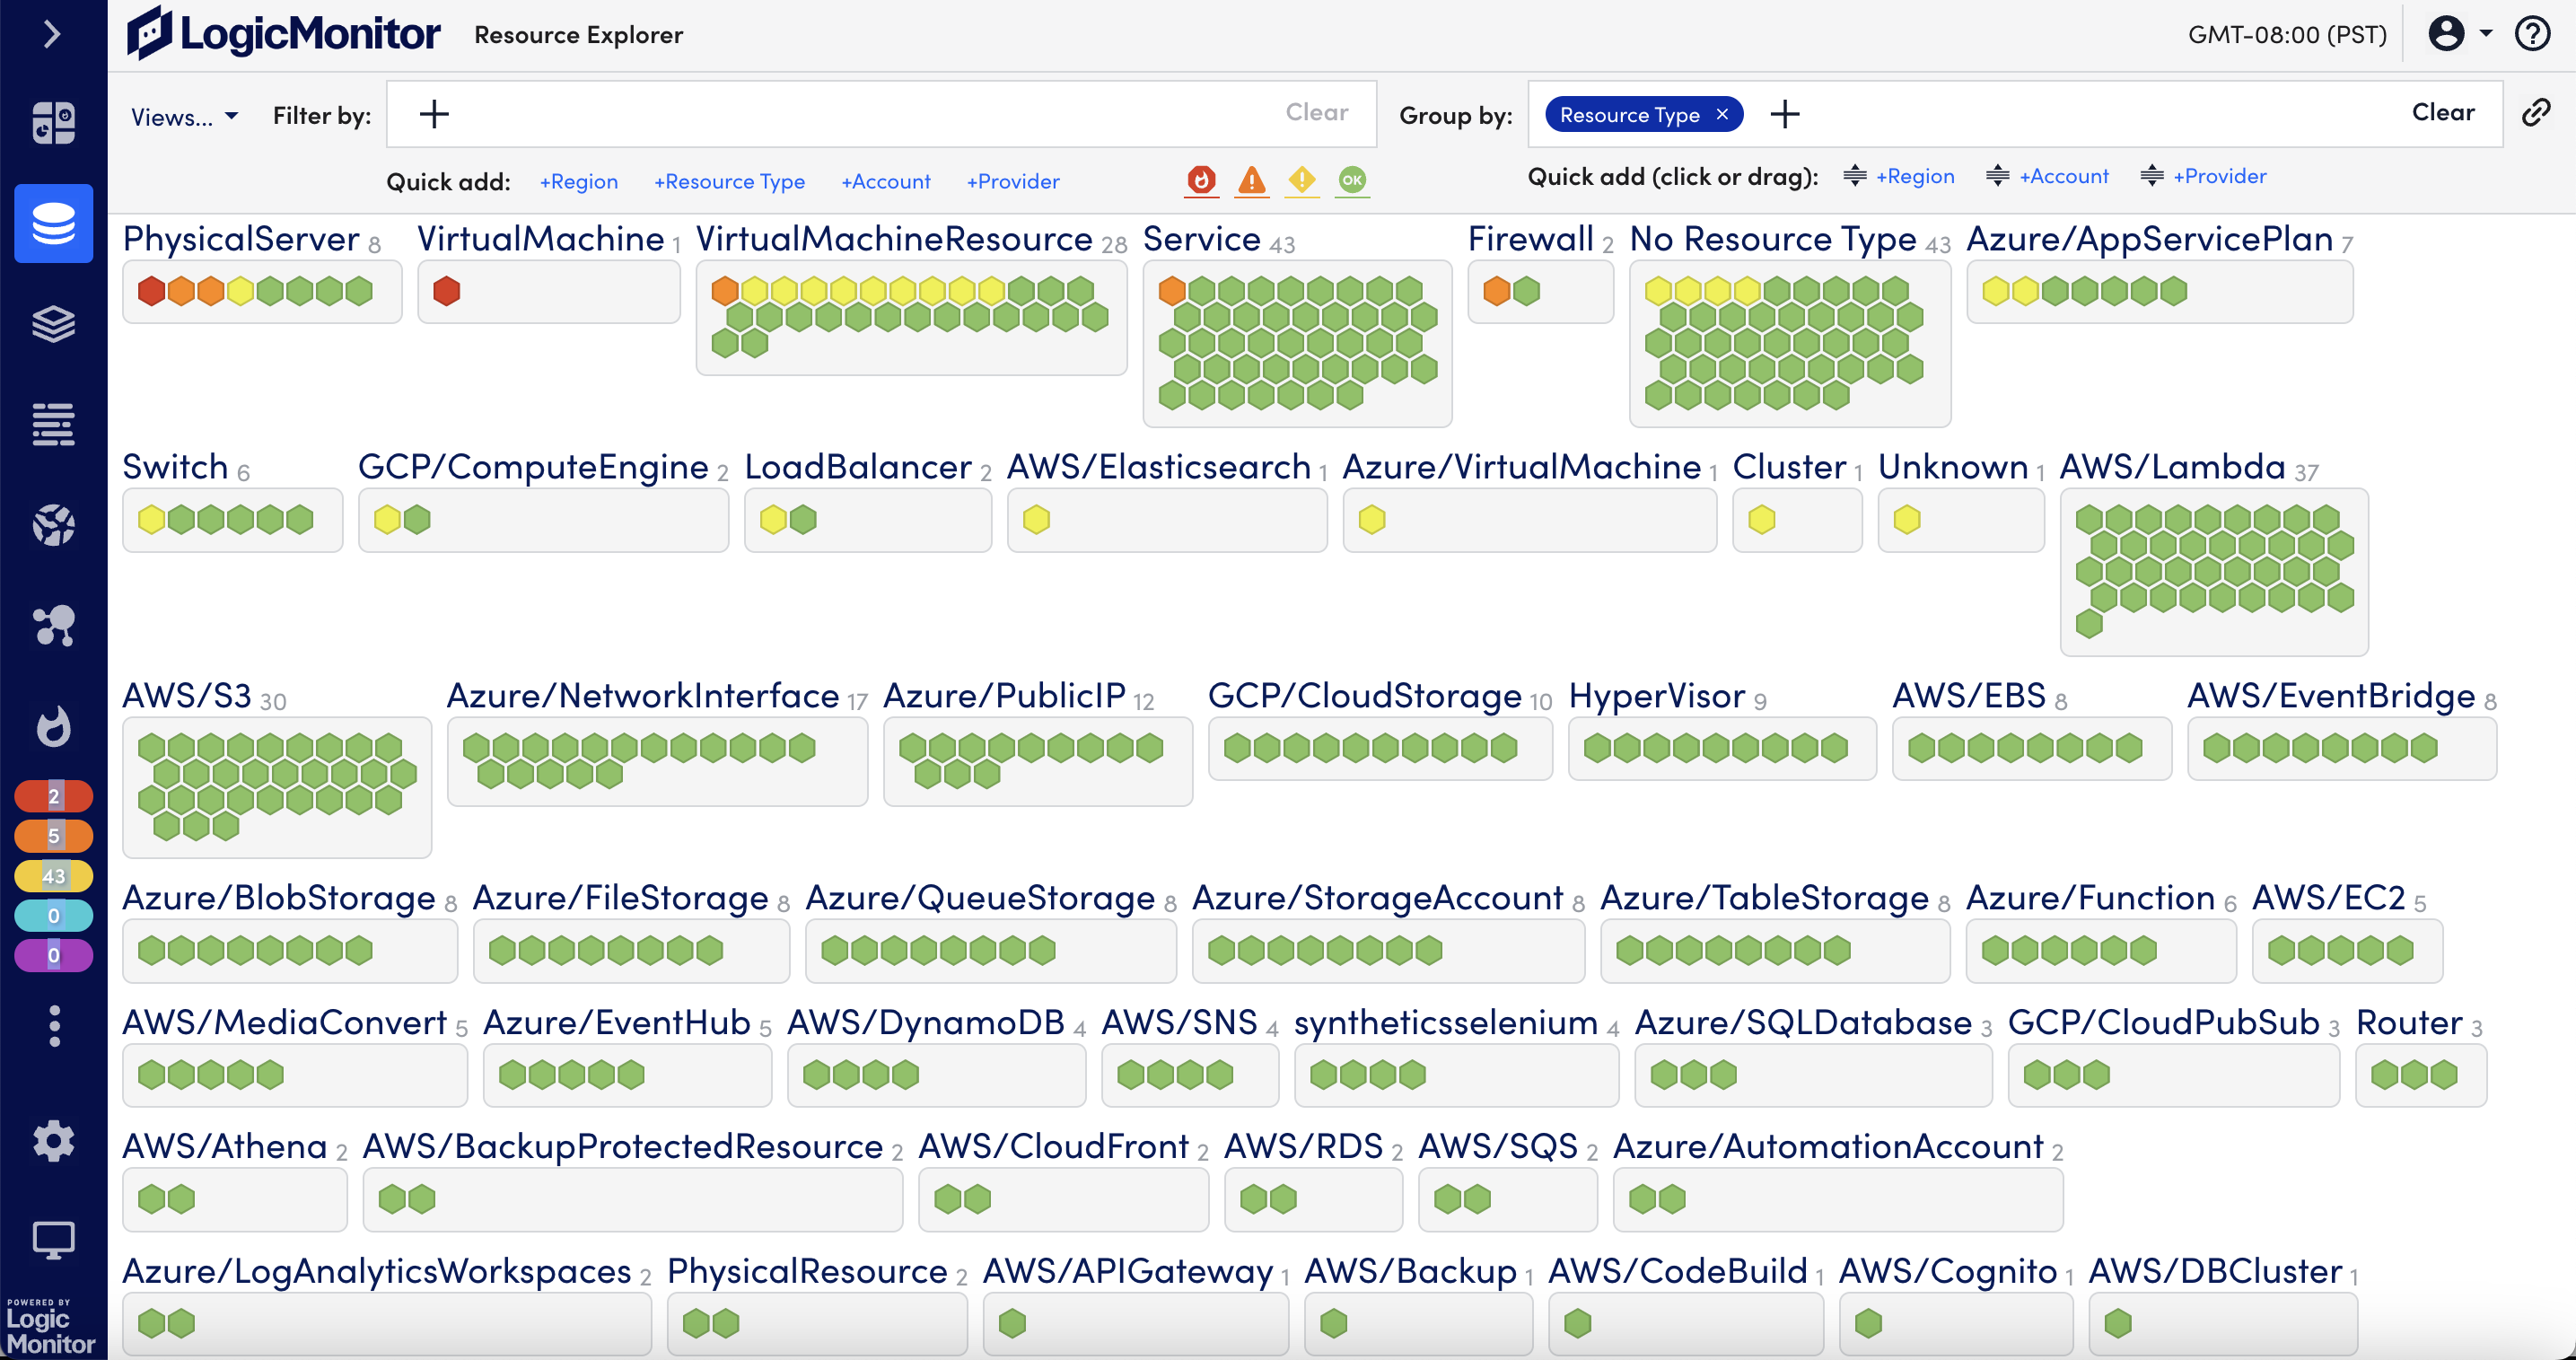Open the globe/websites icon in the left navigation
The height and width of the screenshot is (1360, 2576).
(53, 524)
